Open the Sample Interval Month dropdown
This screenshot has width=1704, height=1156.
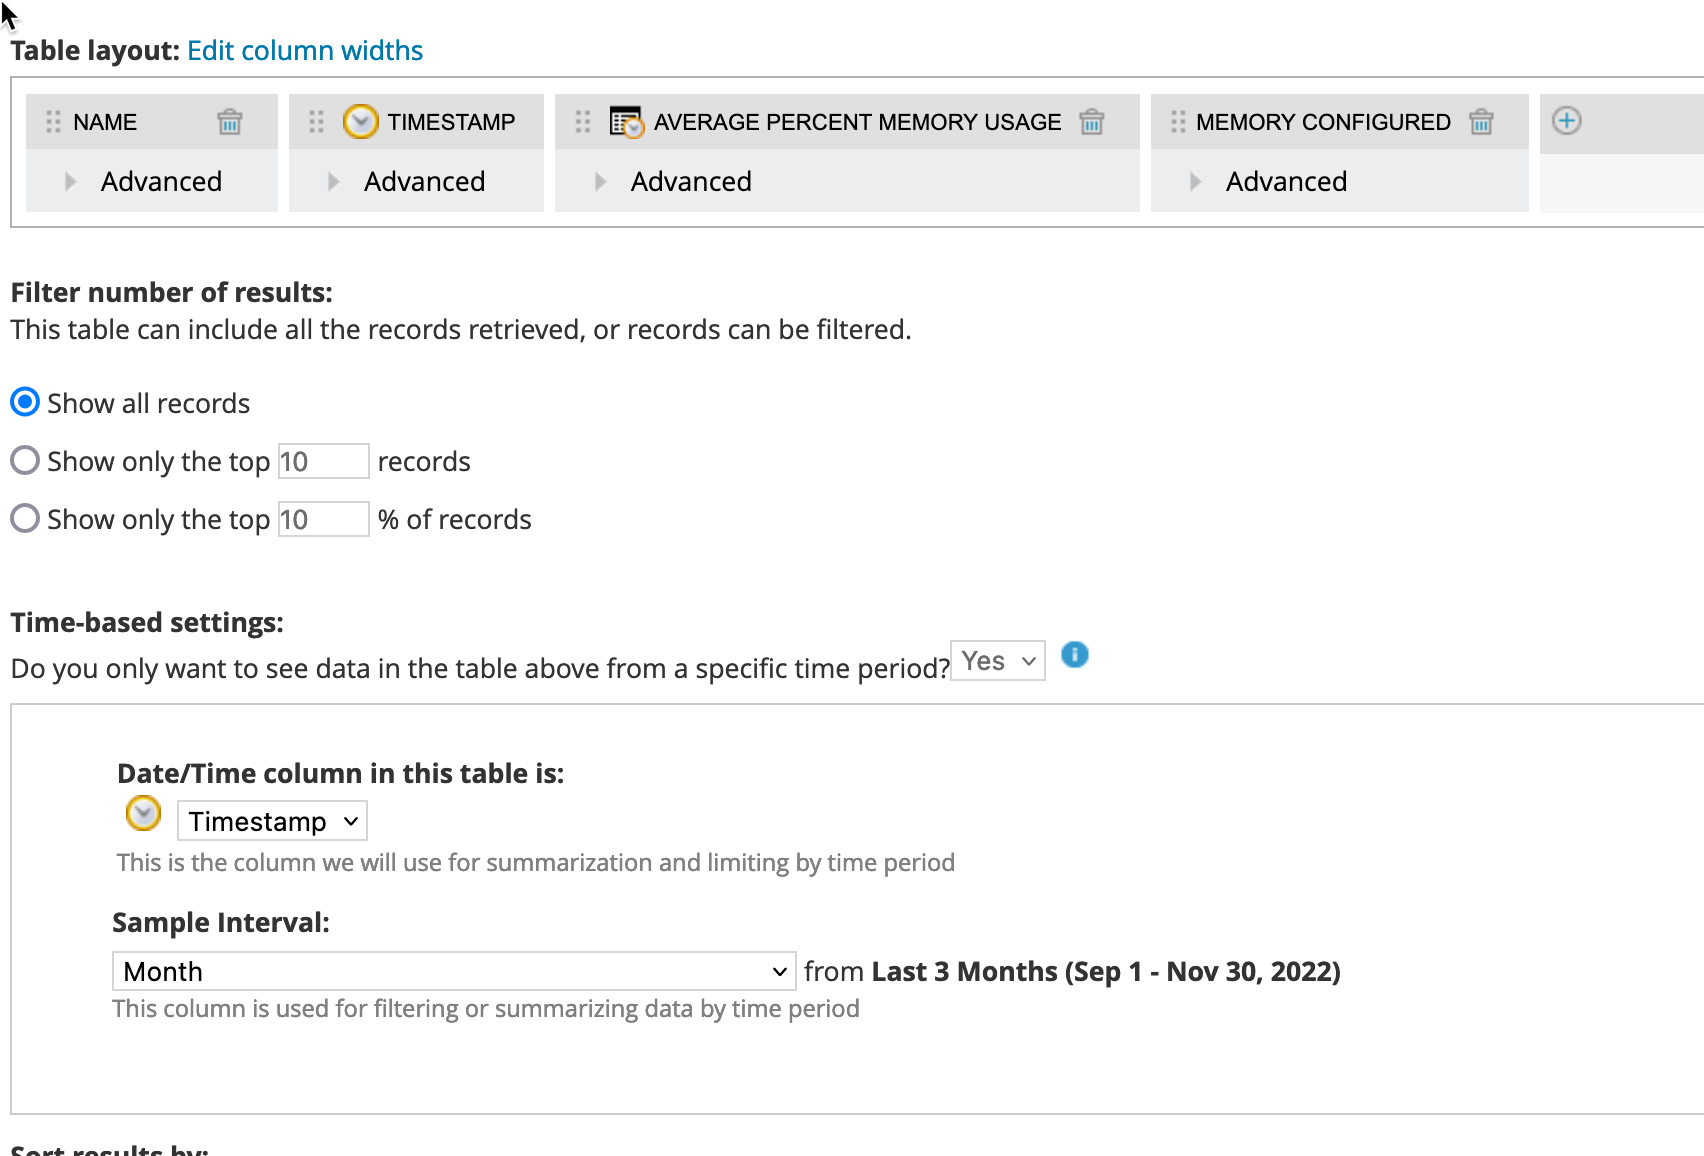tap(453, 971)
